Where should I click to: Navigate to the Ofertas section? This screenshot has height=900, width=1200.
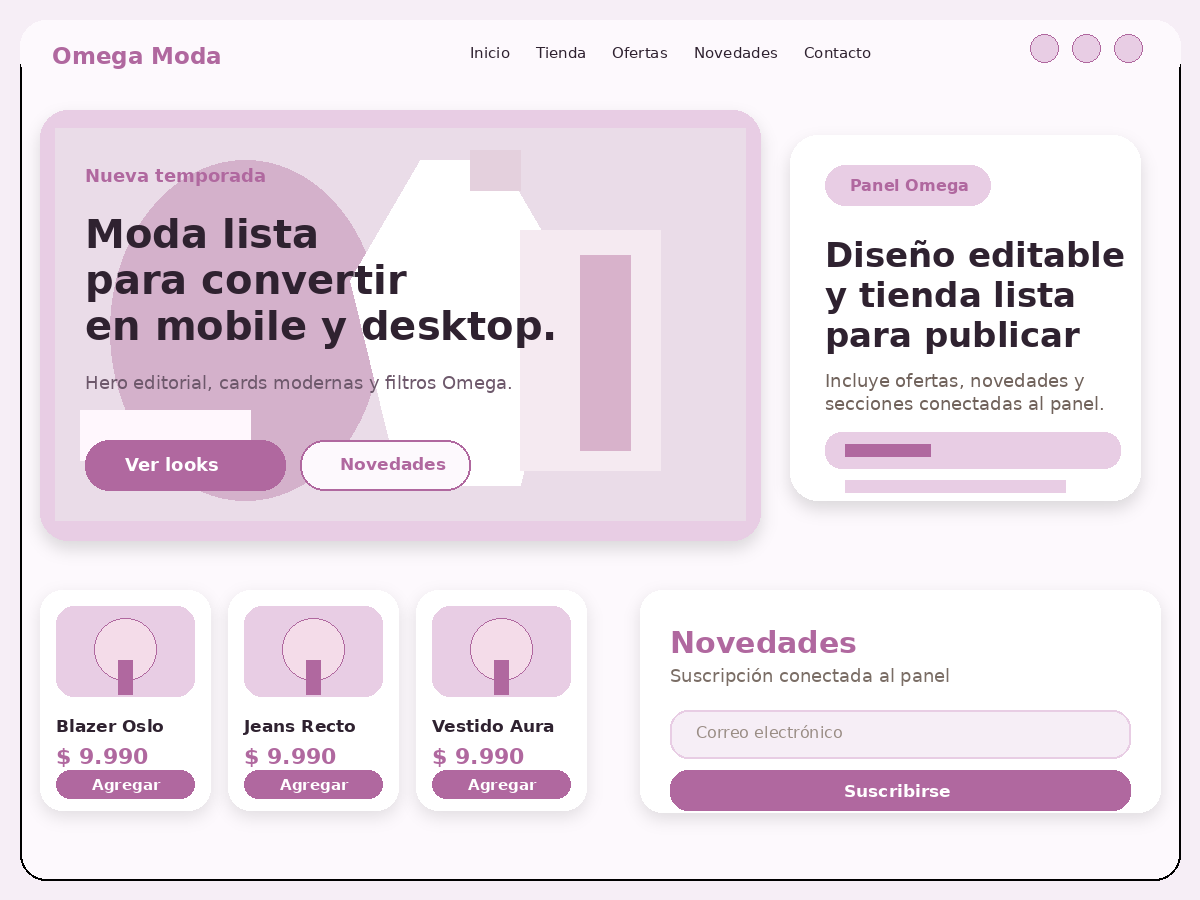pyautogui.click(x=639, y=53)
